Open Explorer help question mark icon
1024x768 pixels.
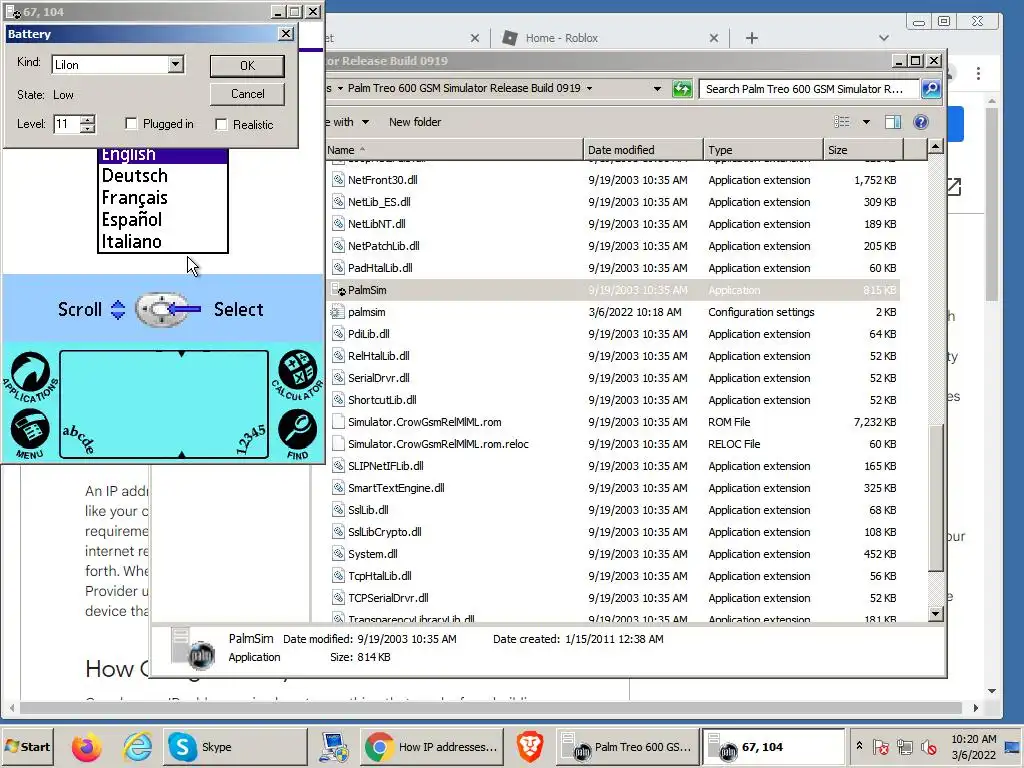[921, 122]
